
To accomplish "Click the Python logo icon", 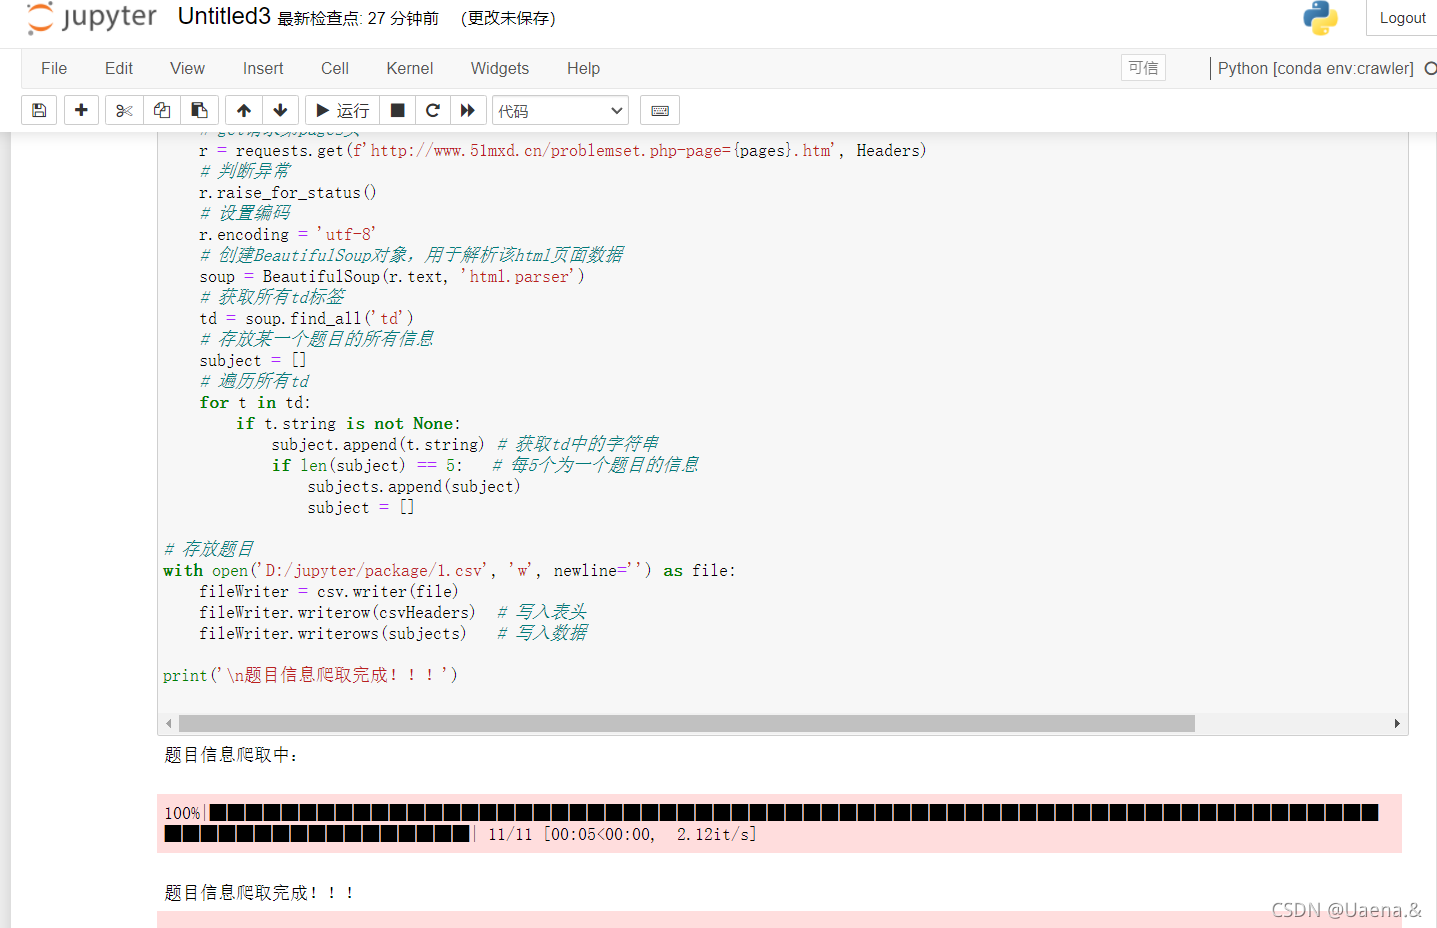I will [1320, 18].
